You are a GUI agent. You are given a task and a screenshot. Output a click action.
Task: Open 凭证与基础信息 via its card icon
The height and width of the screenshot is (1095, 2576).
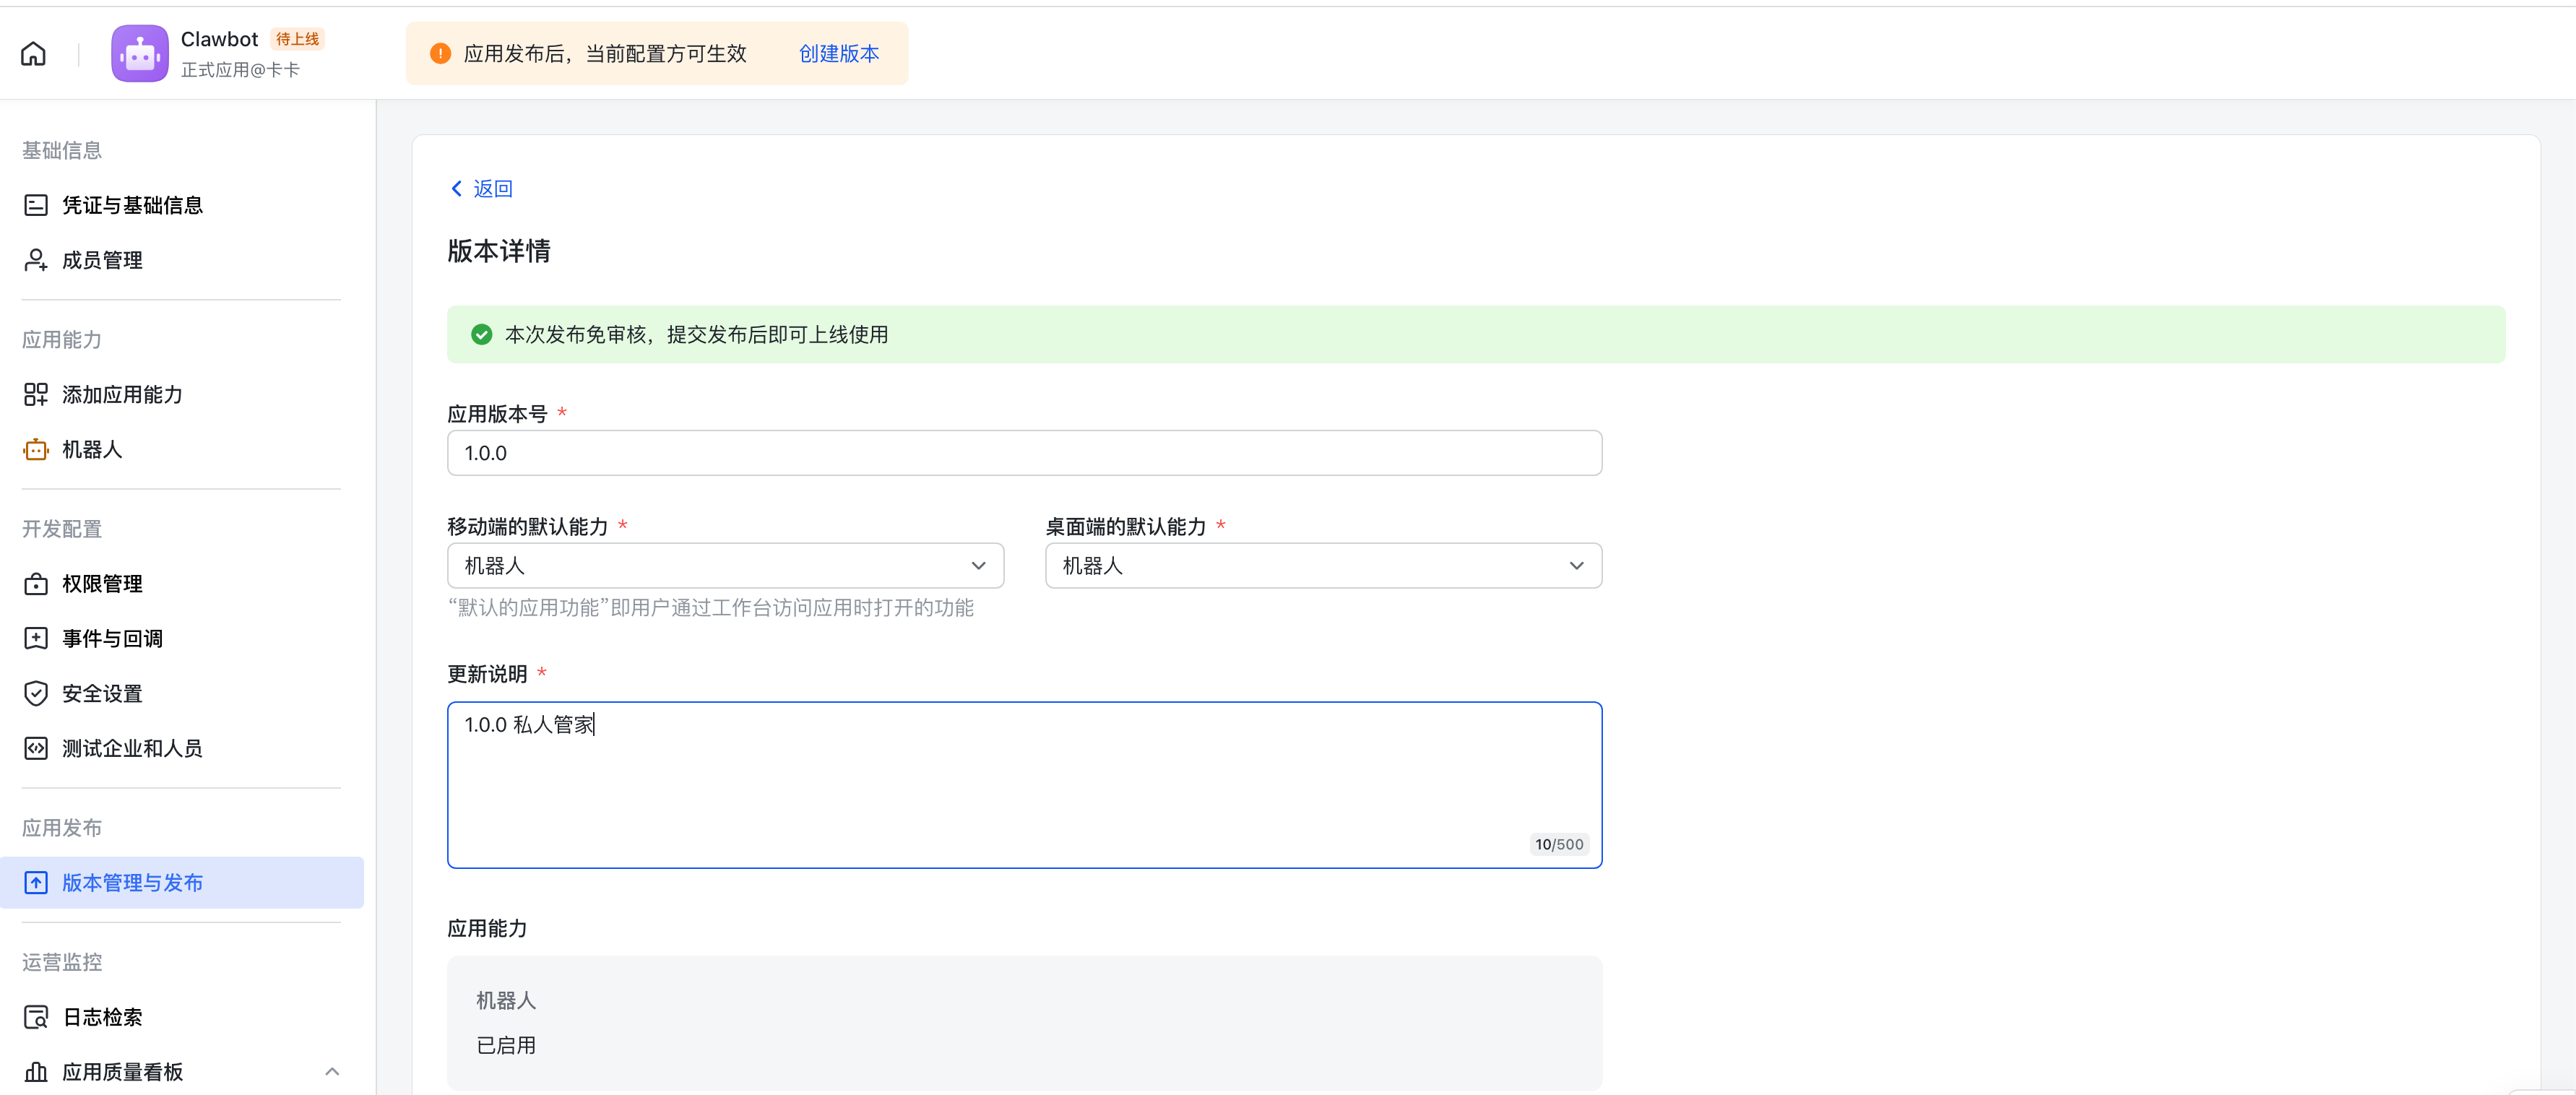[x=36, y=206]
